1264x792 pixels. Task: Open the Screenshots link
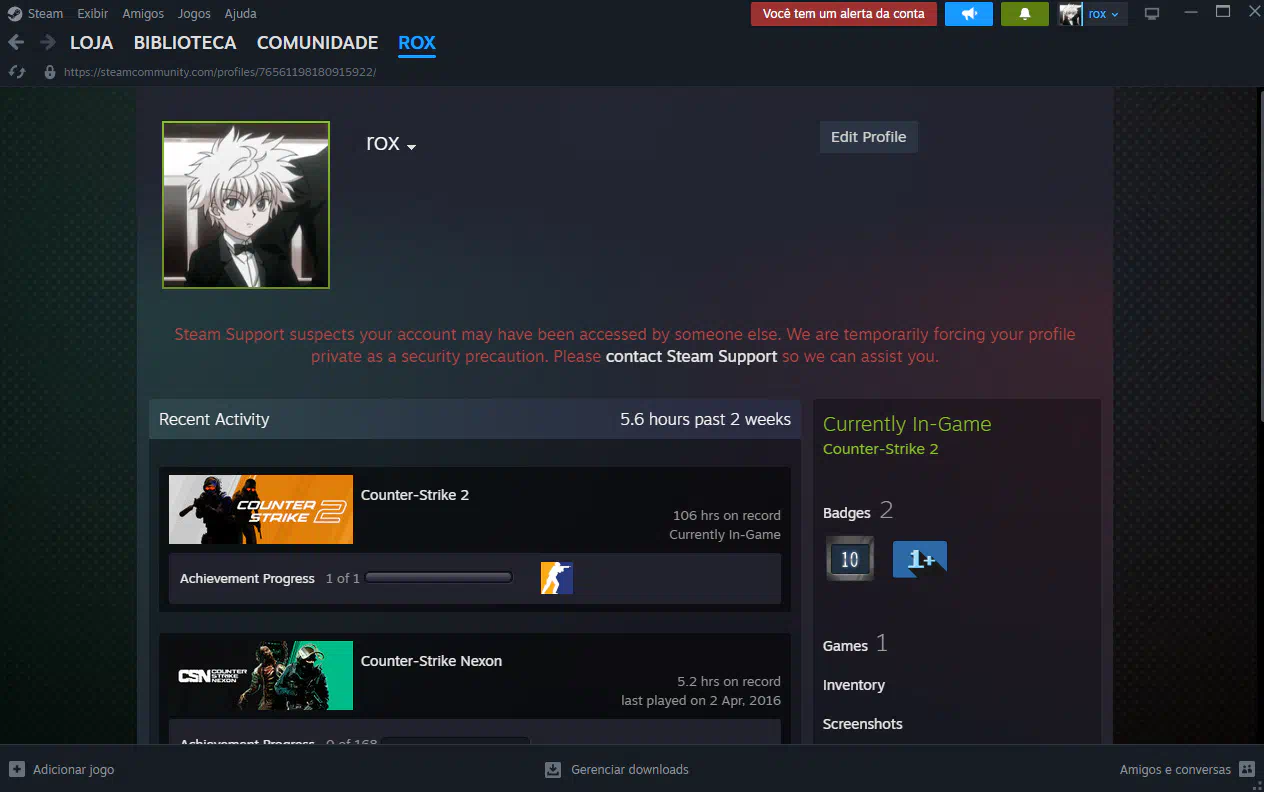(863, 724)
